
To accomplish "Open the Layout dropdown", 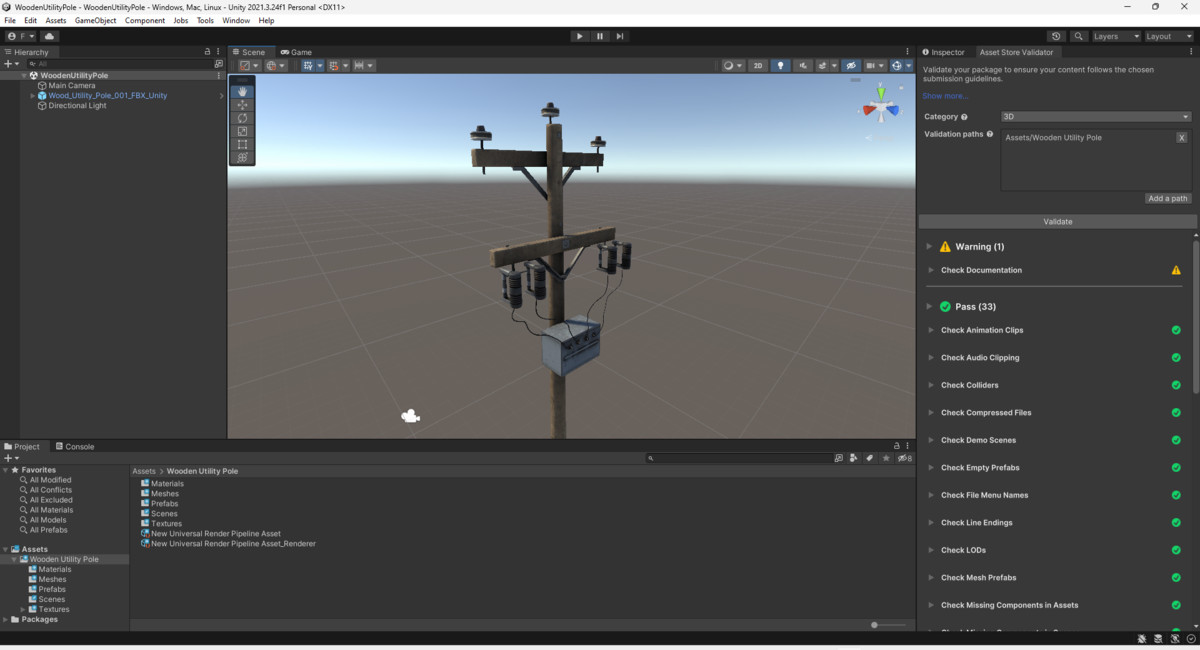I will click(x=1169, y=36).
